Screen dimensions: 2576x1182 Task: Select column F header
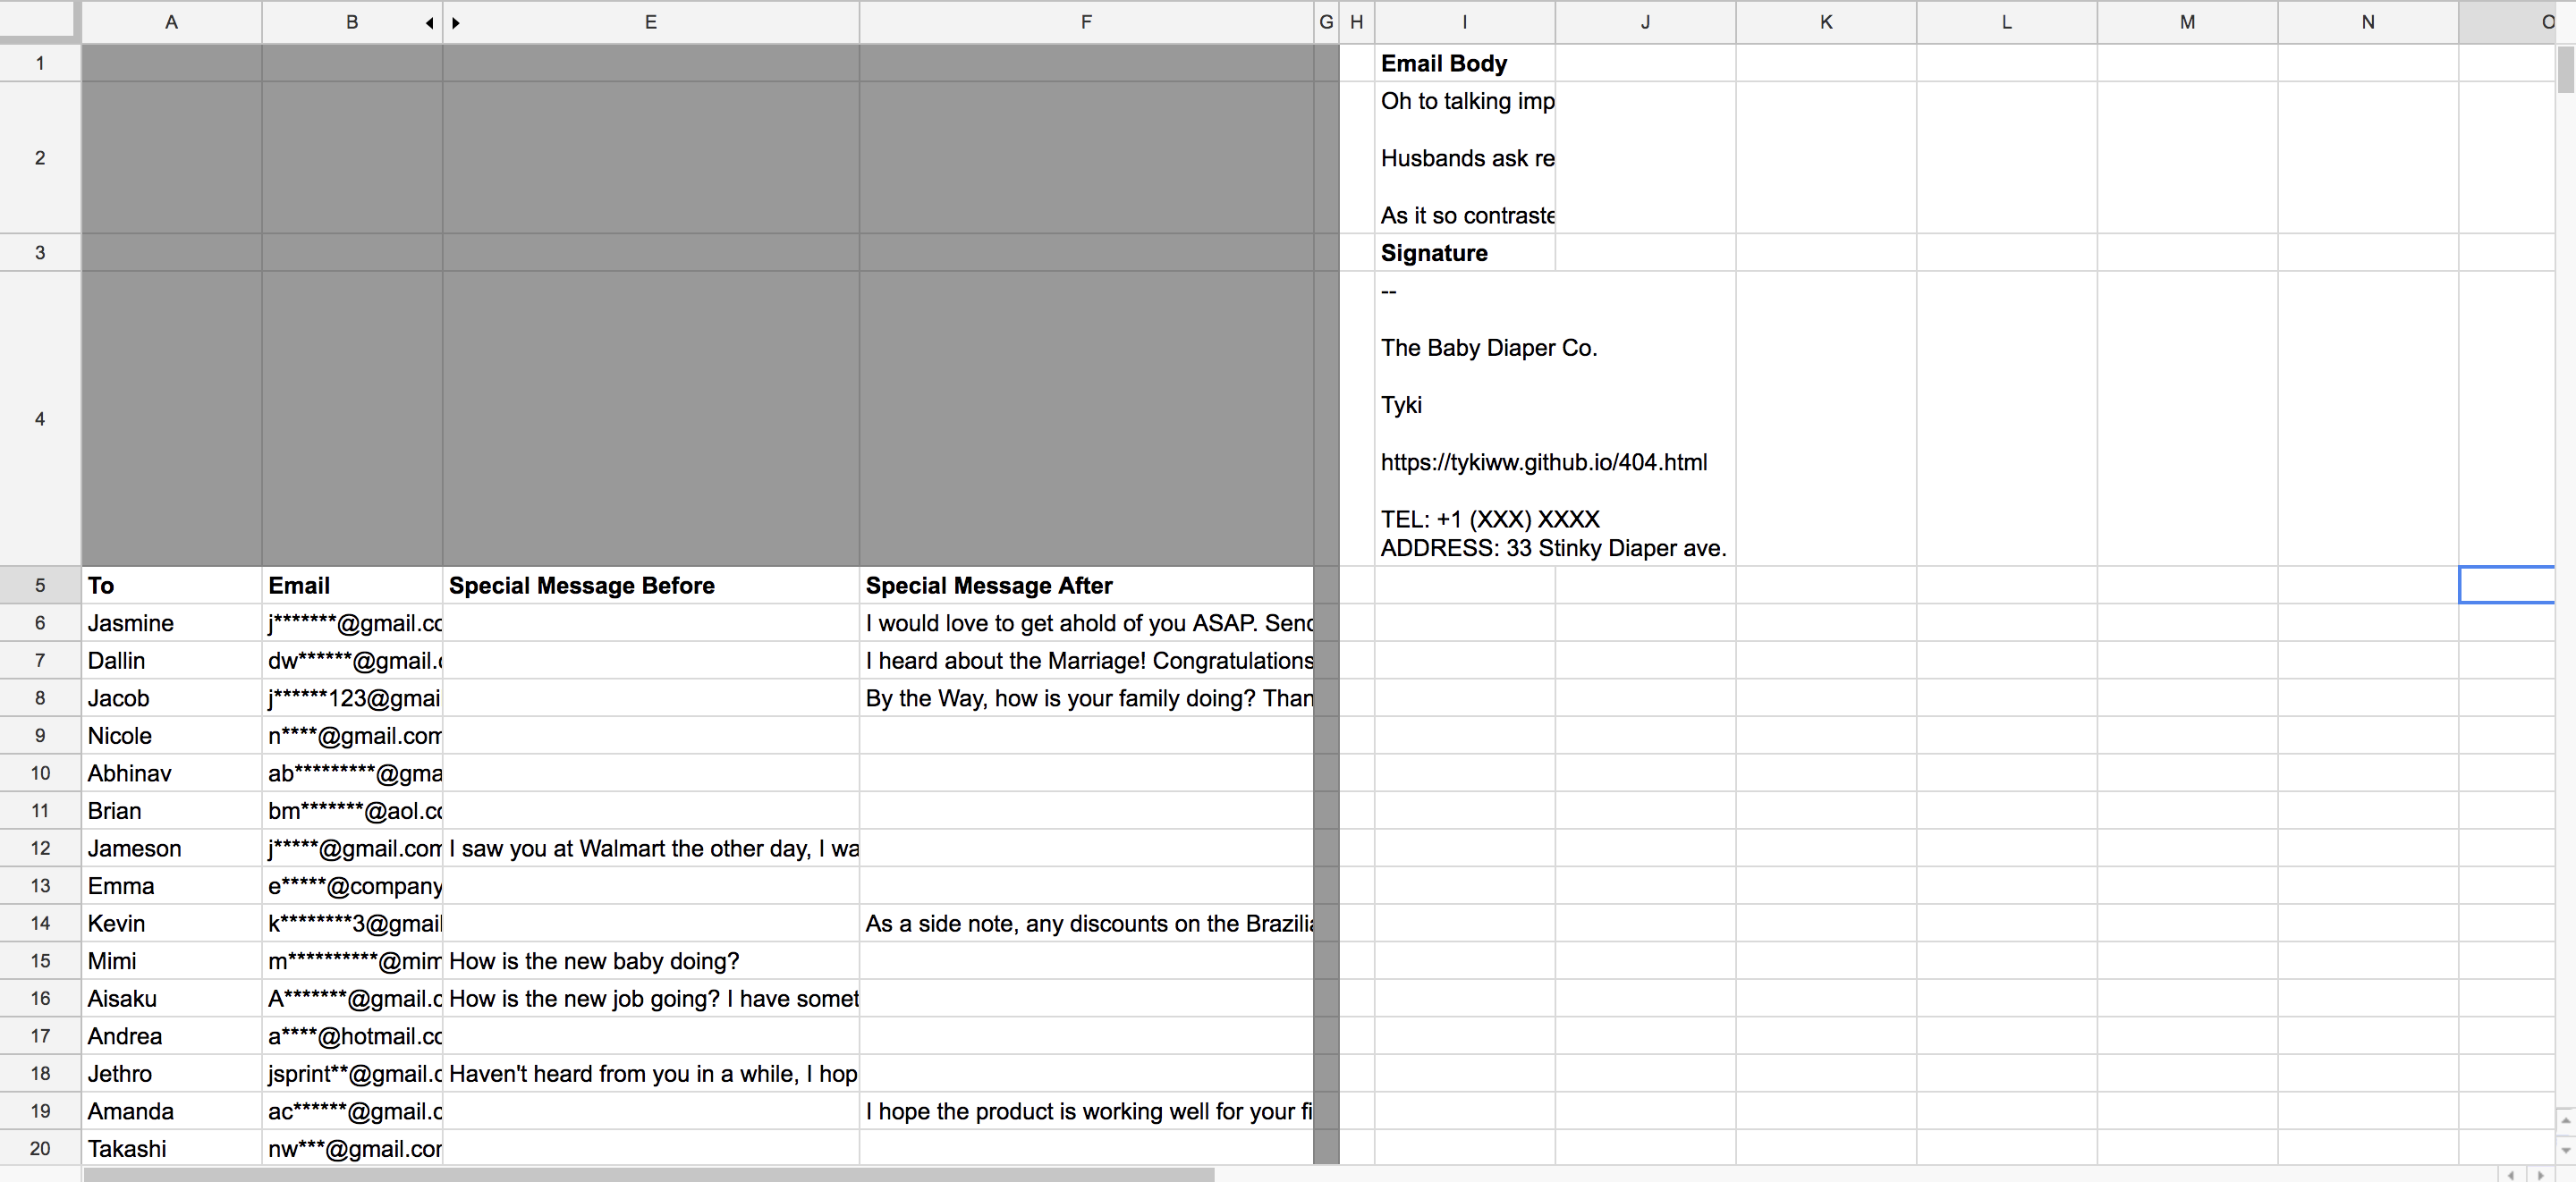tap(1085, 22)
